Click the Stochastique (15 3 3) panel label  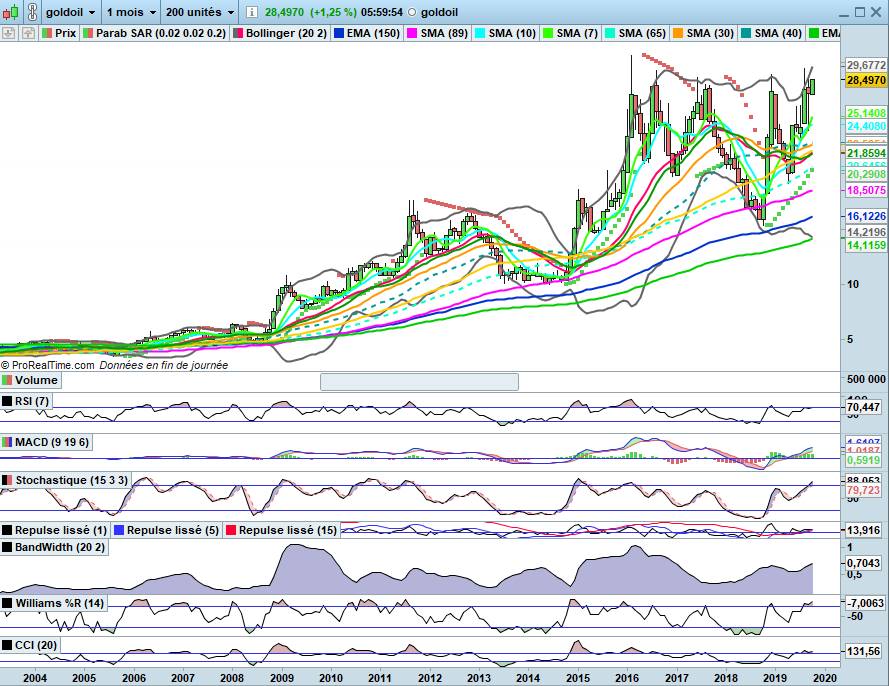[65, 480]
